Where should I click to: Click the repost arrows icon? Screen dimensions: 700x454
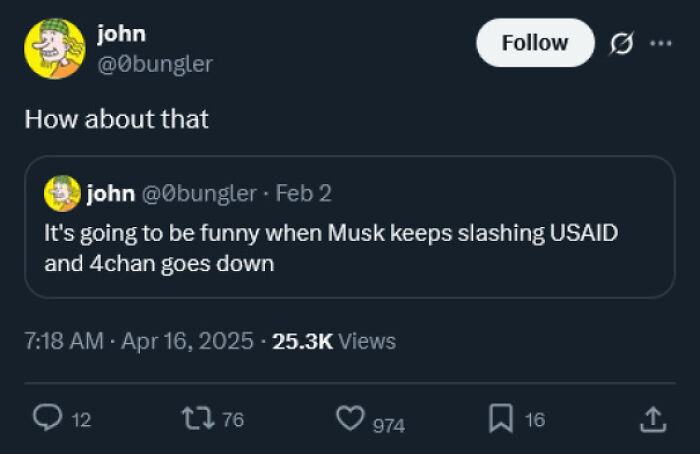(x=197, y=420)
